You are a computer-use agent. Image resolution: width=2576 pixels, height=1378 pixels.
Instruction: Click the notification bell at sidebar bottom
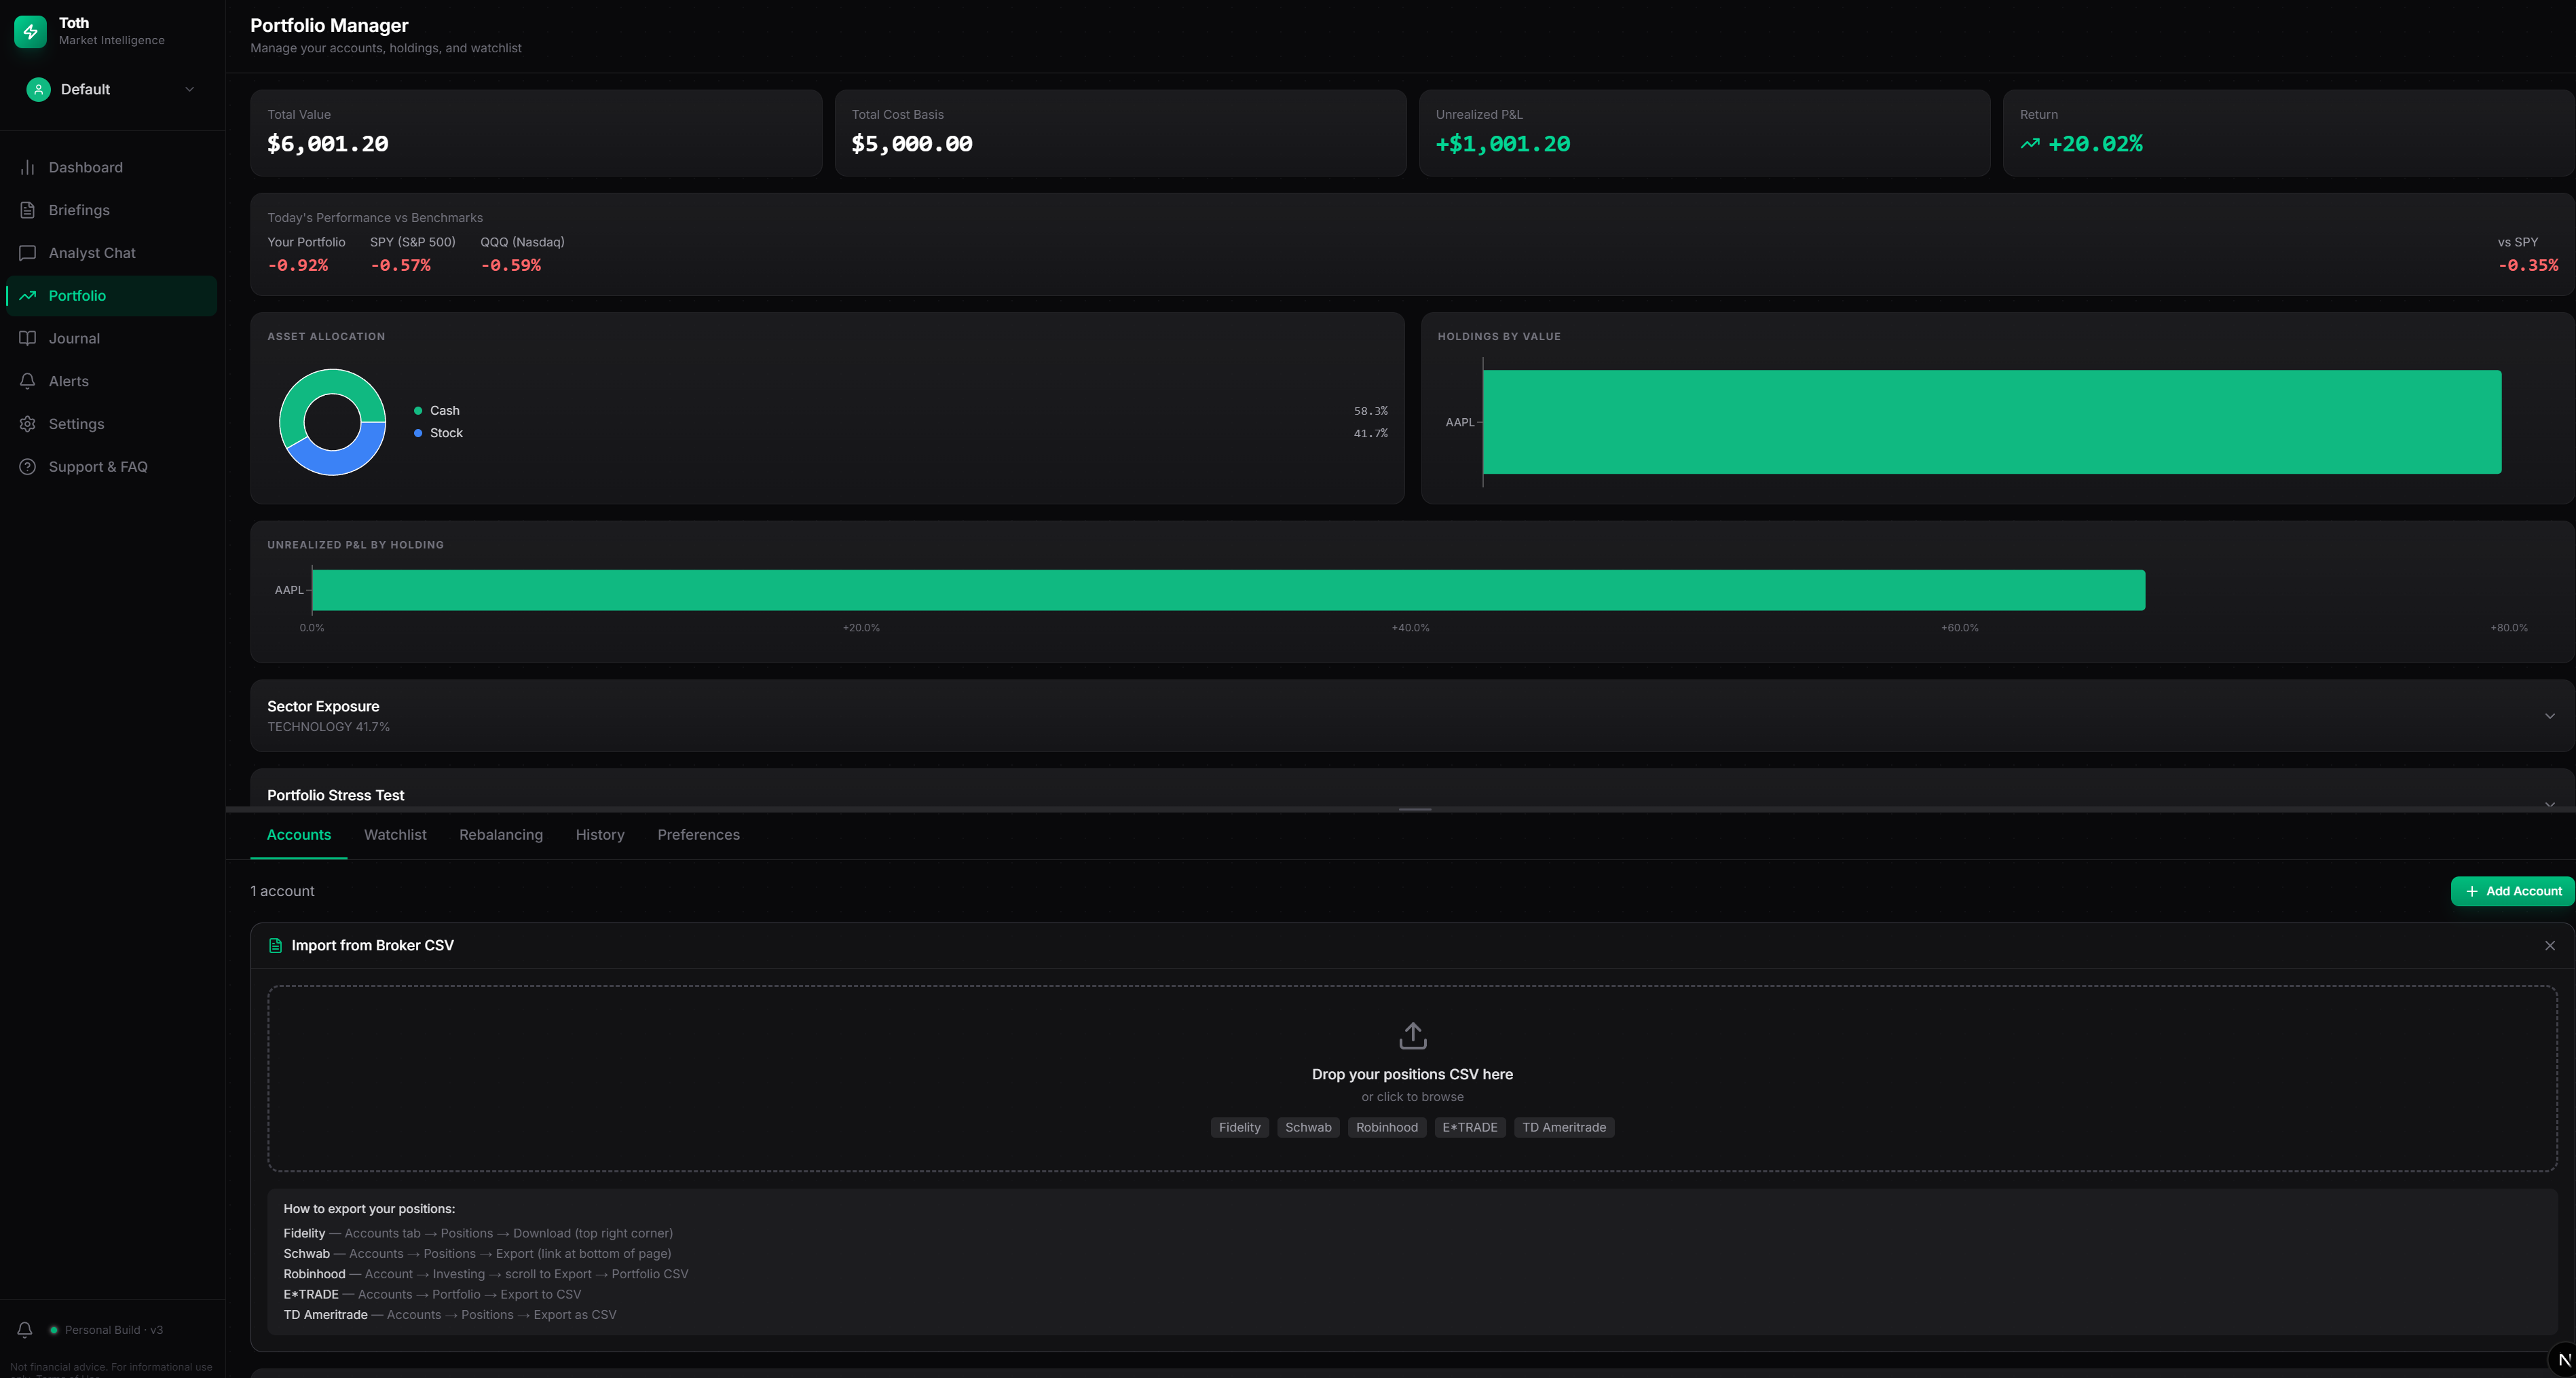(x=25, y=1329)
